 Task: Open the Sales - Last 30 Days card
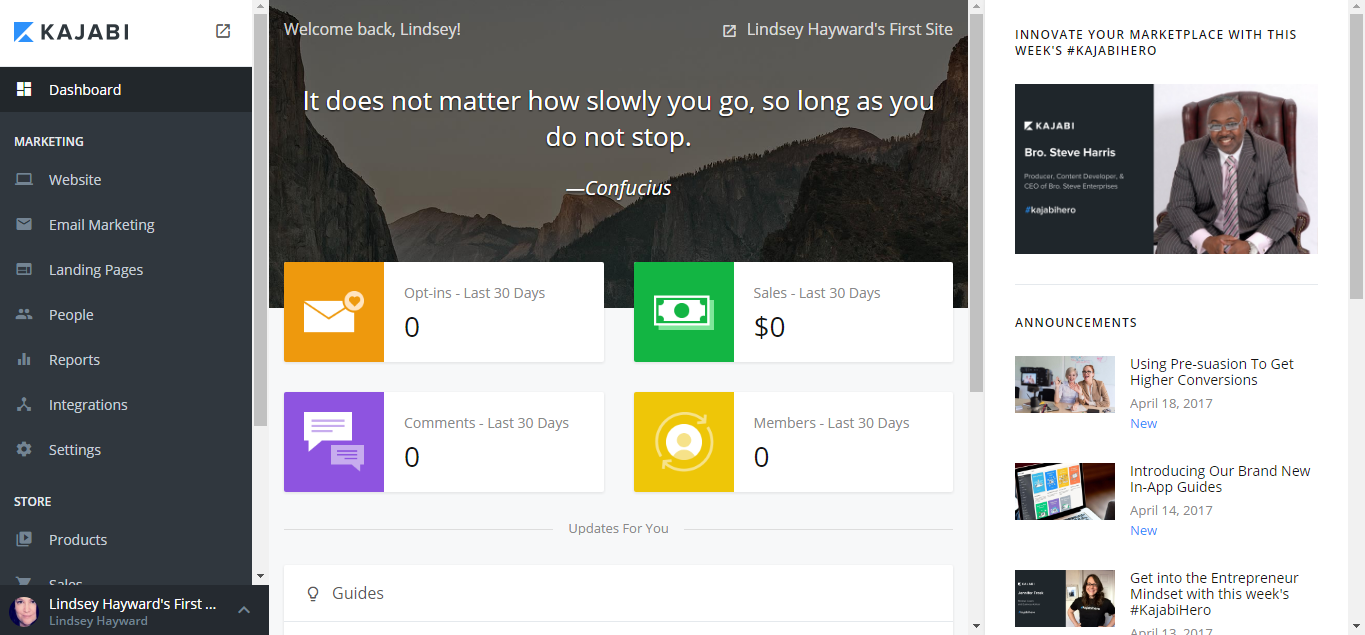click(x=793, y=312)
